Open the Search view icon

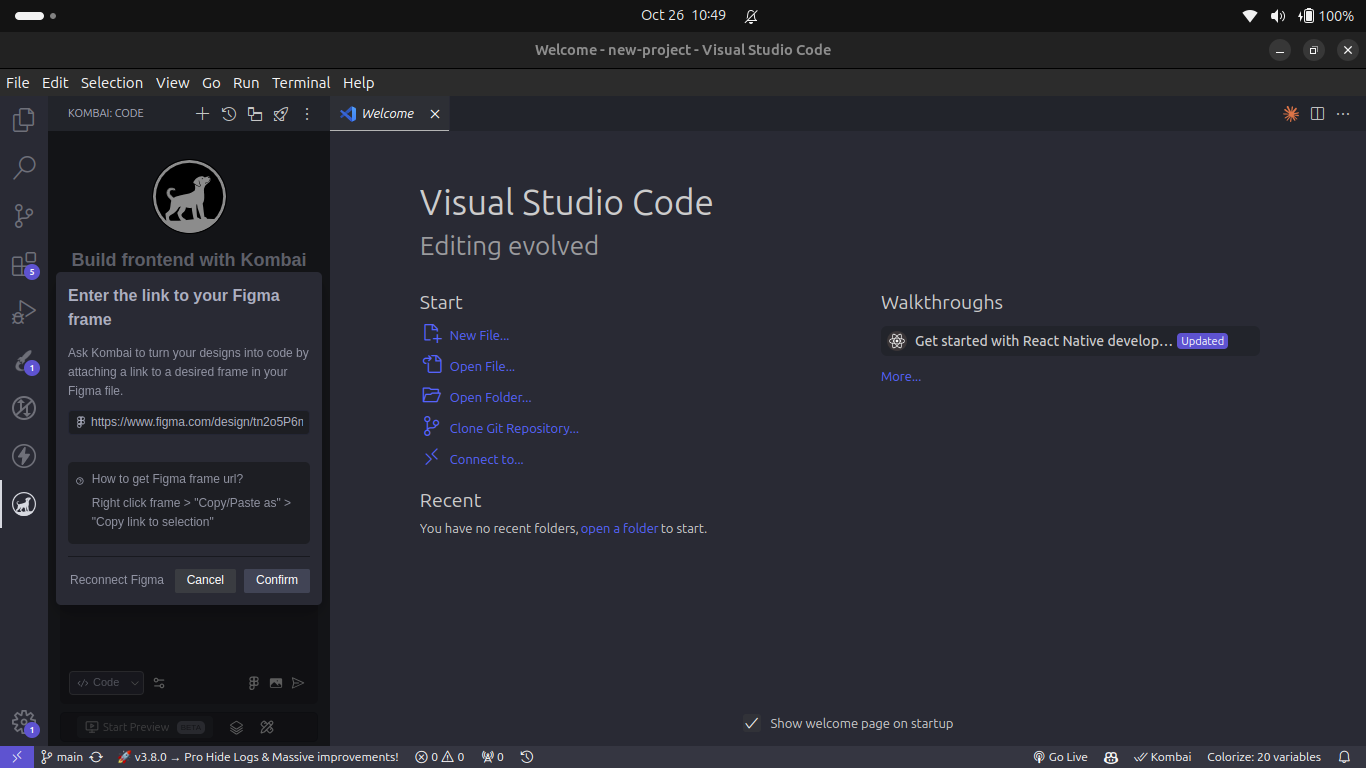pos(24,168)
